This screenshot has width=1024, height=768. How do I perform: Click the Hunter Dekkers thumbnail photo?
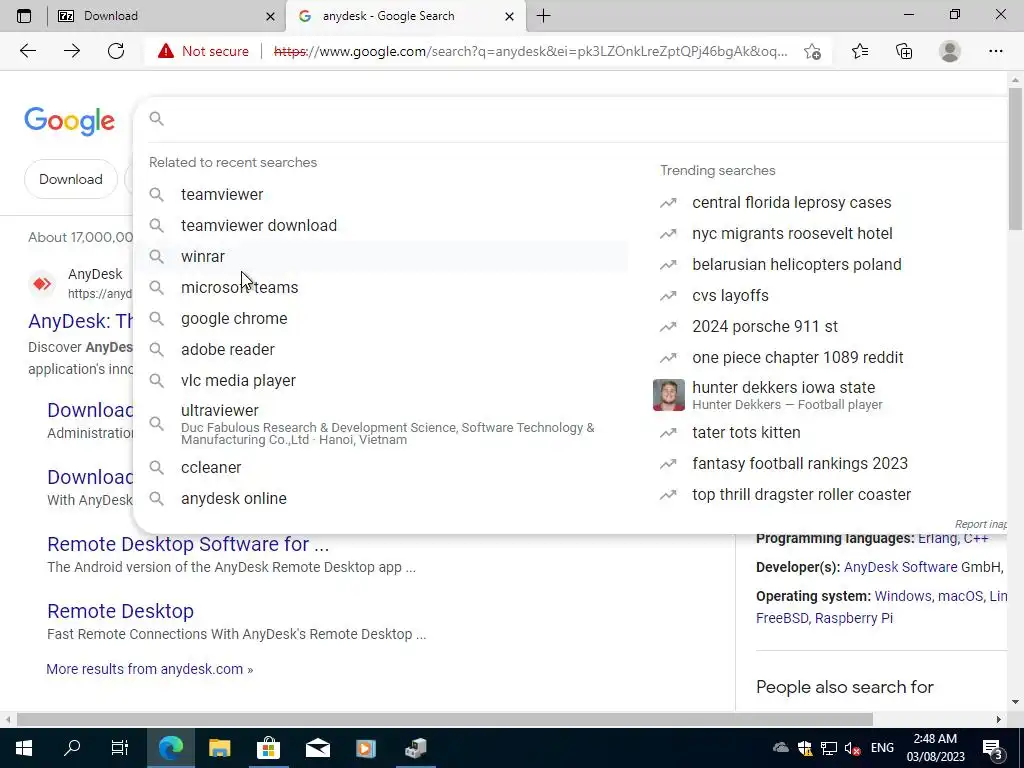[x=669, y=395]
